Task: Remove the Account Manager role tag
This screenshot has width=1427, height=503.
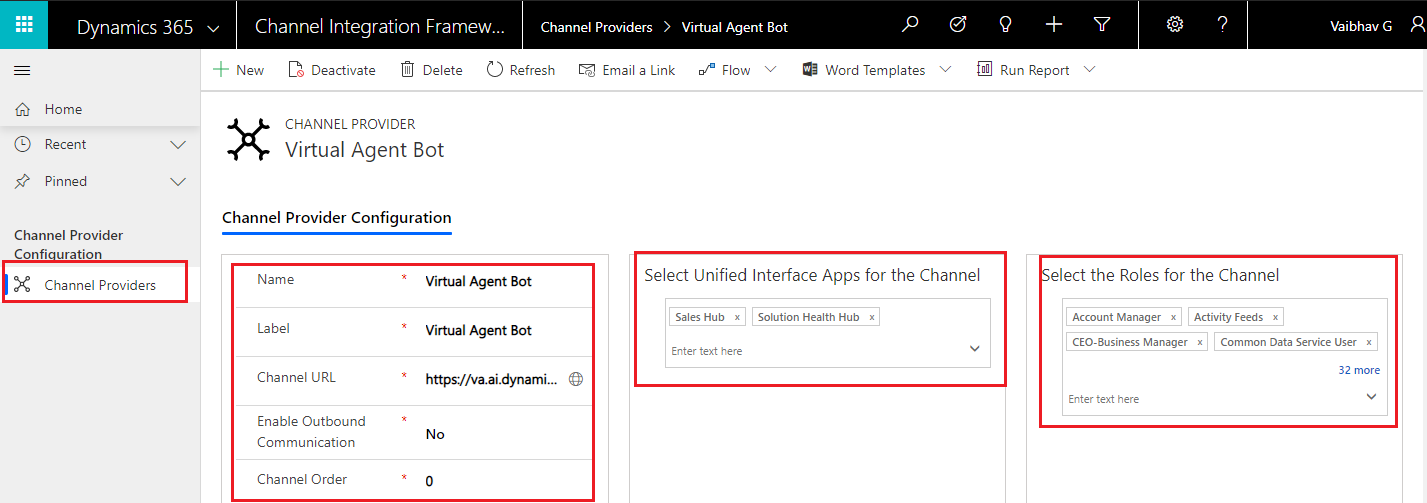Action: tap(1174, 317)
